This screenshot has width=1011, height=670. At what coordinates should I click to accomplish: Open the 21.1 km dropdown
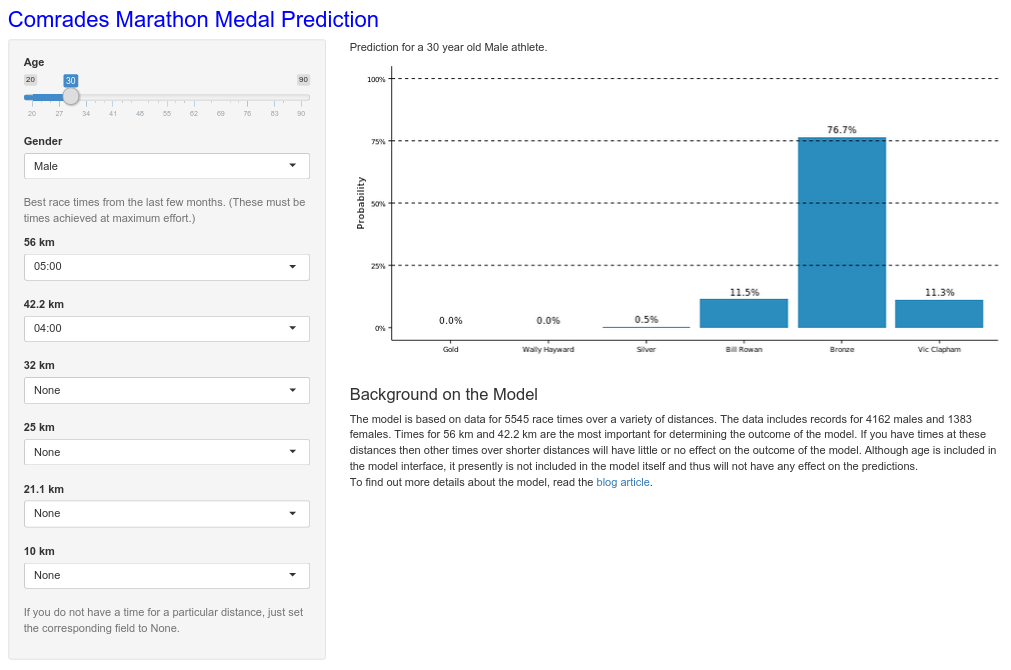(x=165, y=513)
